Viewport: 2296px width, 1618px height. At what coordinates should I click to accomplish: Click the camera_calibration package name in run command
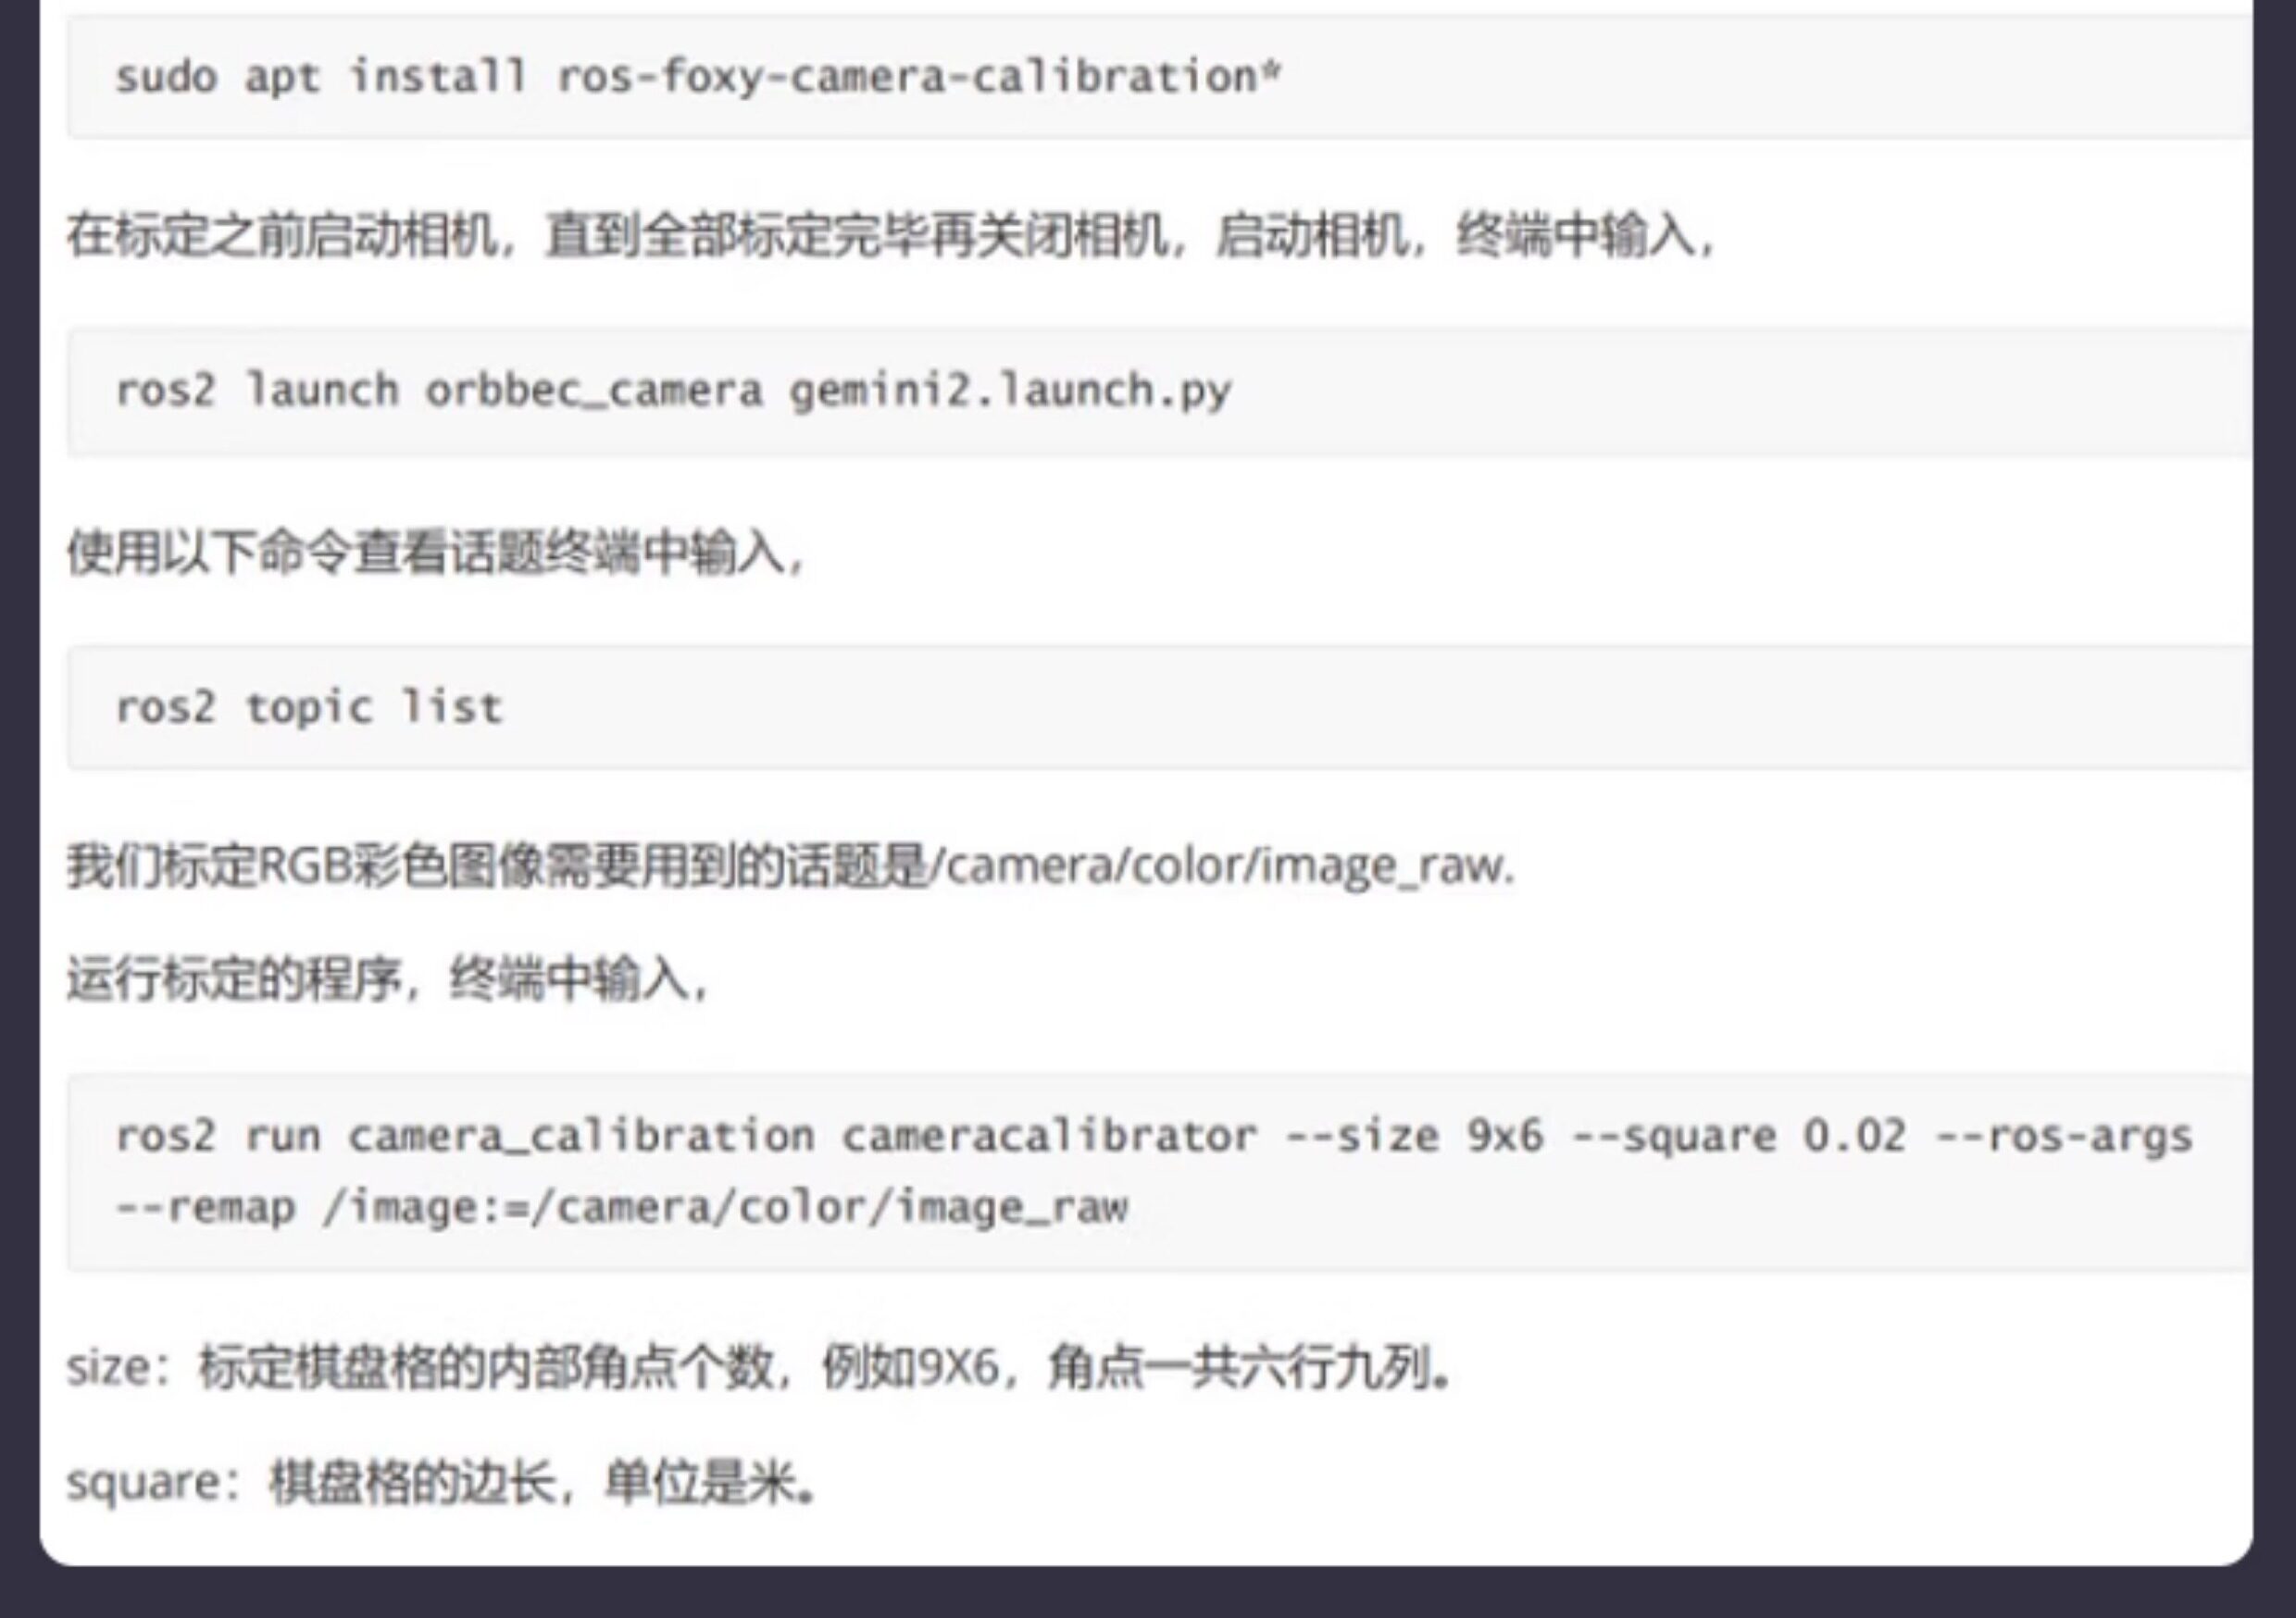point(581,1137)
